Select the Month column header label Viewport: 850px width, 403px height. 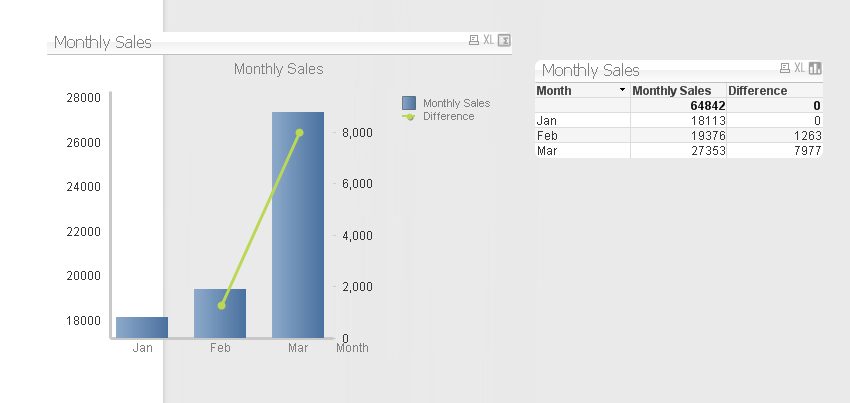(x=555, y=90)
